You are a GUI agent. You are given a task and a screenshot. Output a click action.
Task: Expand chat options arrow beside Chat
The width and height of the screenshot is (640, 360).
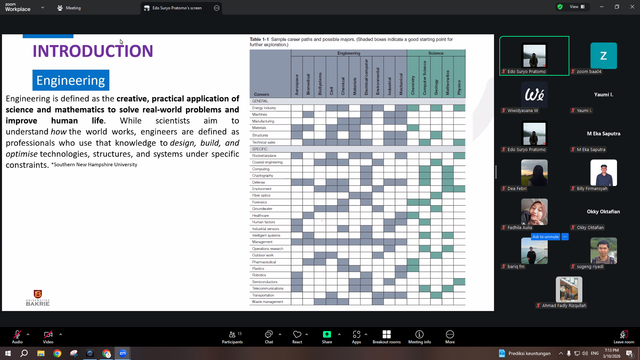click(x=280, y=334)
